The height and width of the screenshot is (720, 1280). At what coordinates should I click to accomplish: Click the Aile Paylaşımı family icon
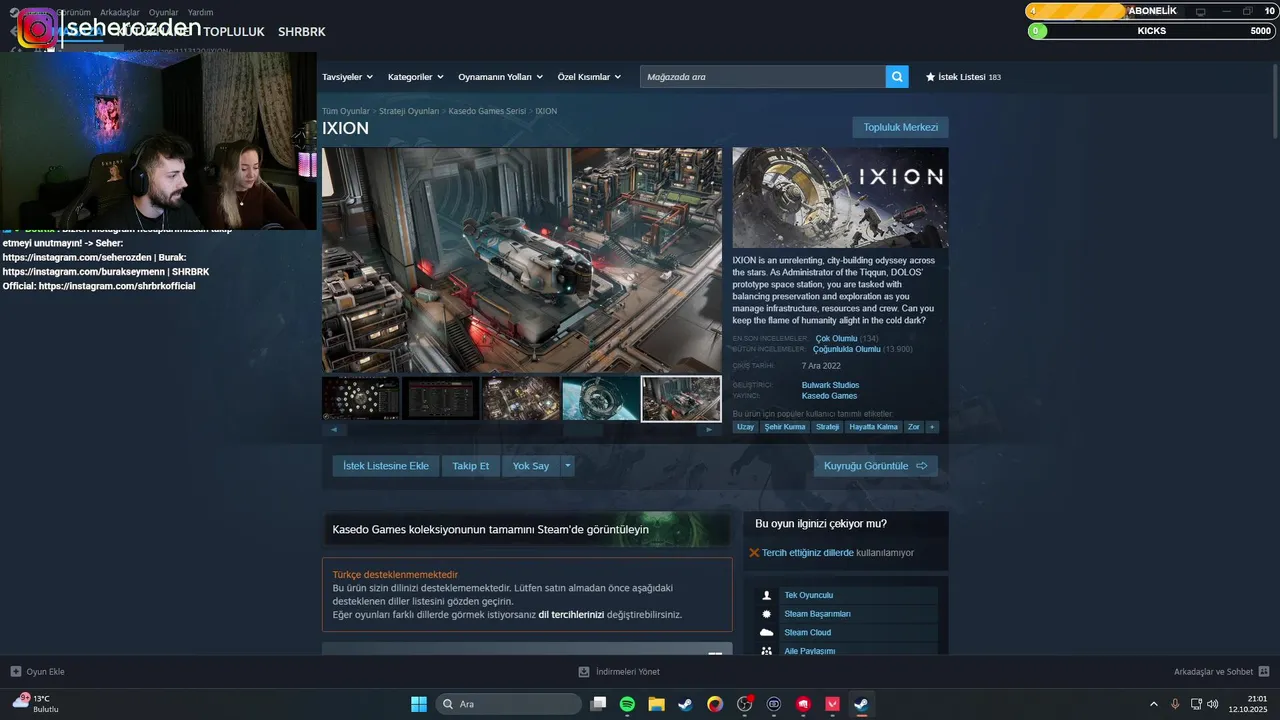pyautogui.click(x=767, y=651)
